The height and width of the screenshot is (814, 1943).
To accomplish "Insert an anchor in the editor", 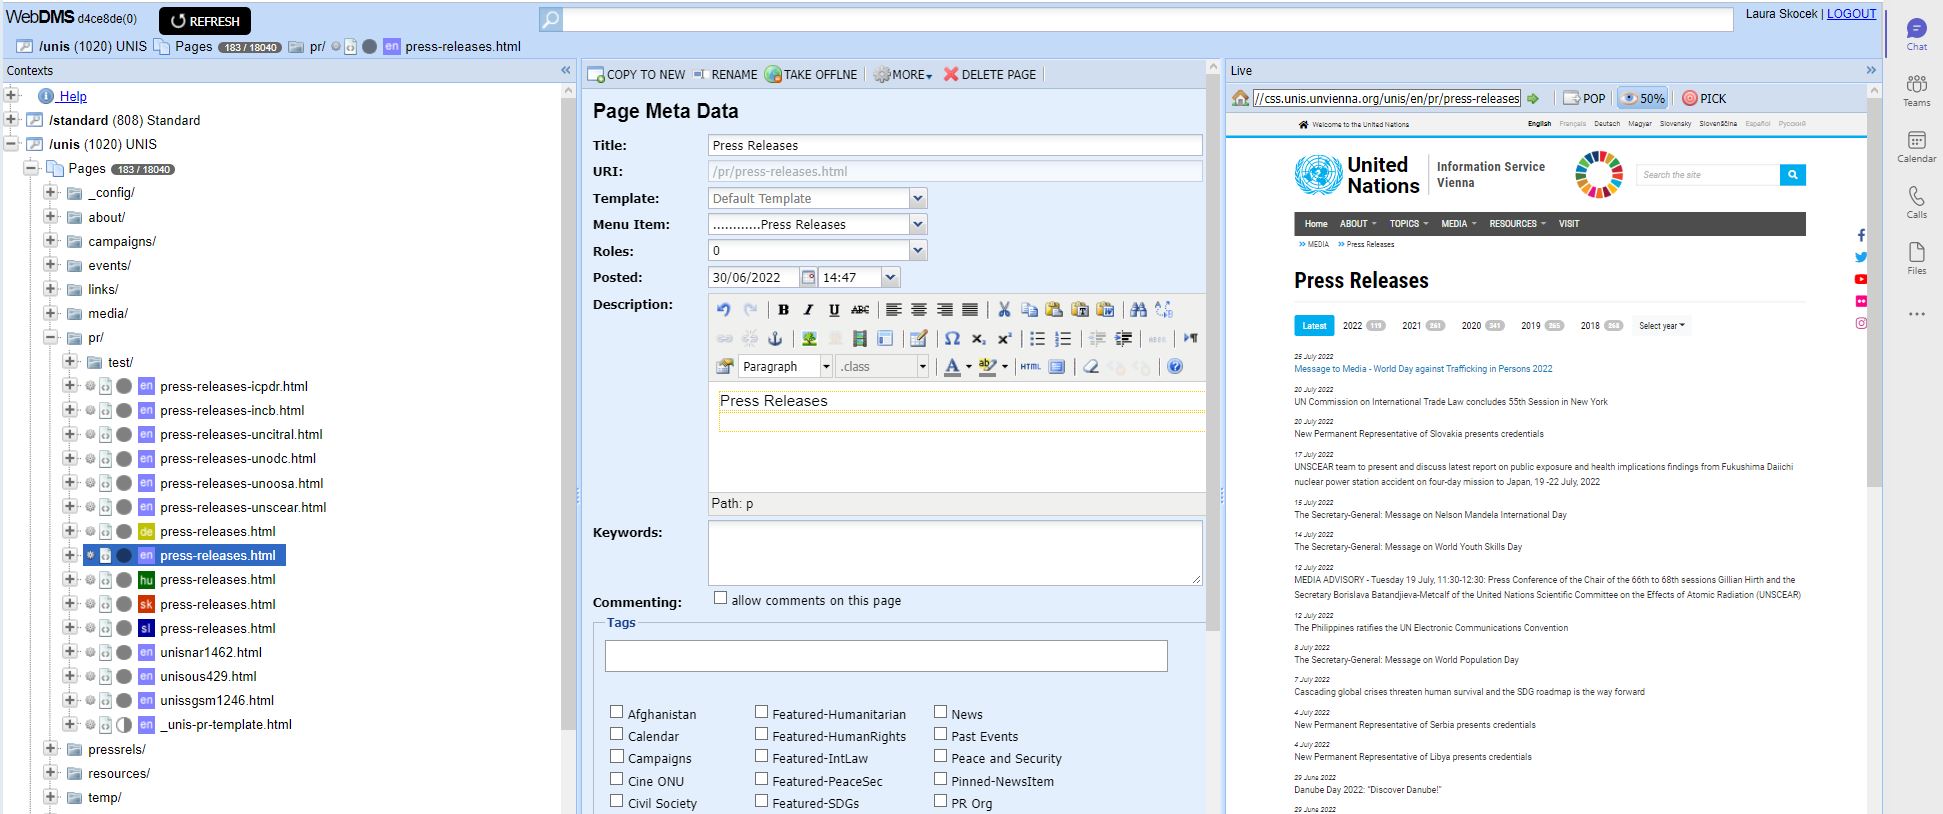I will point(775,339).
